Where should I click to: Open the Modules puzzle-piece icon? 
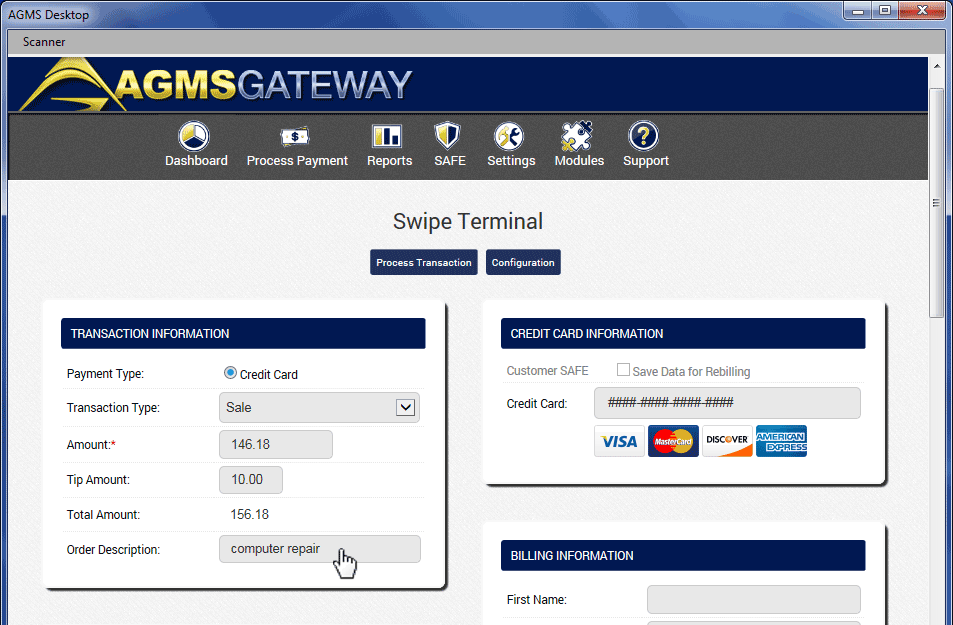click(576, 136)
